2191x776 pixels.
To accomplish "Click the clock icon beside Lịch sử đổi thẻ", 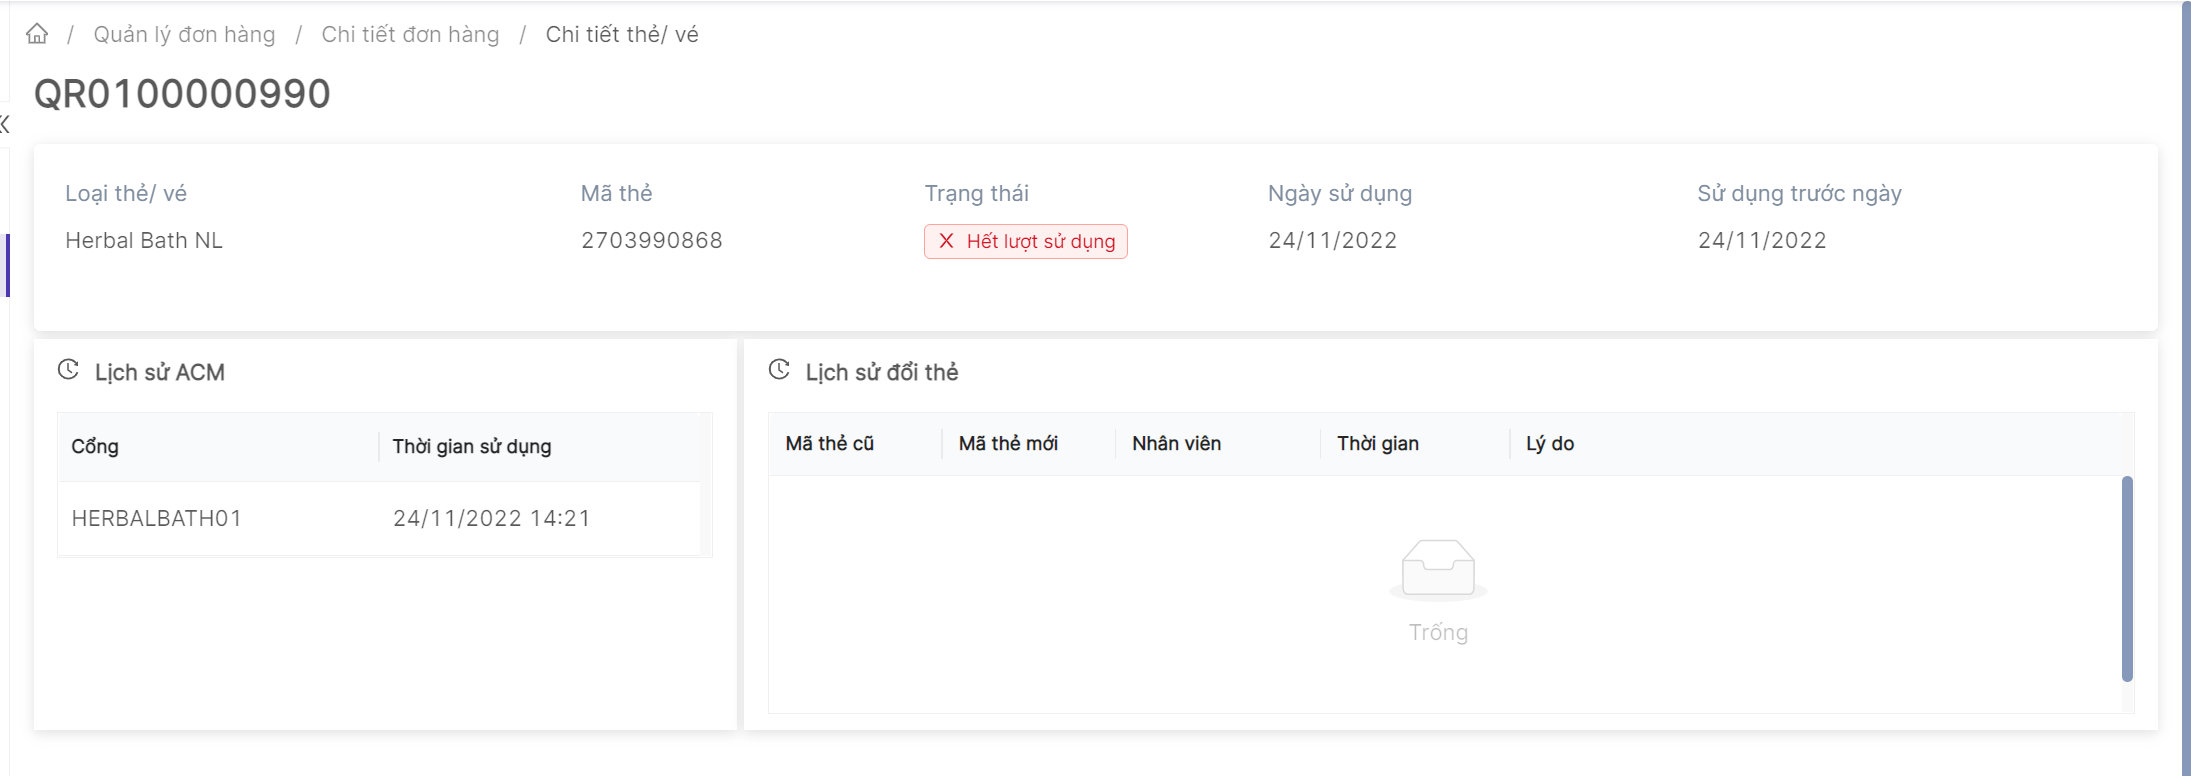I will [779, 370].
